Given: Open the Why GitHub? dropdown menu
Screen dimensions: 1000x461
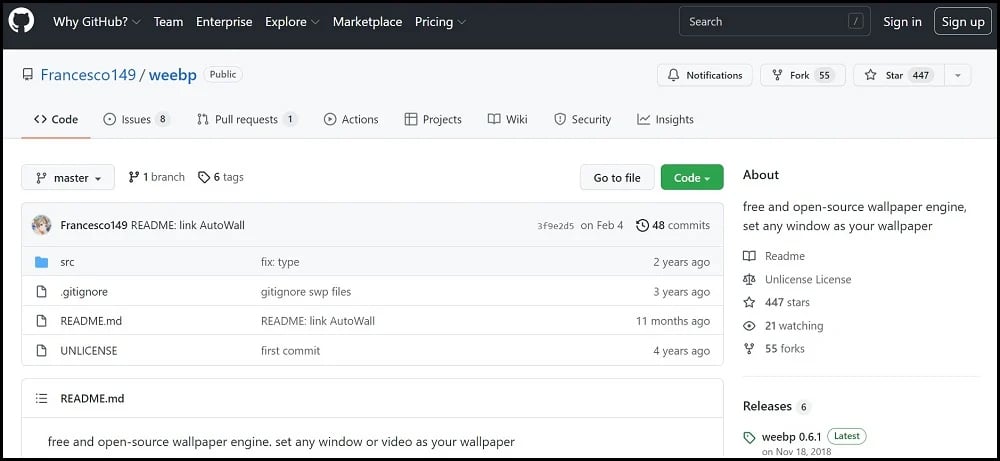Looking at the screenshot, I should (98, 22).
